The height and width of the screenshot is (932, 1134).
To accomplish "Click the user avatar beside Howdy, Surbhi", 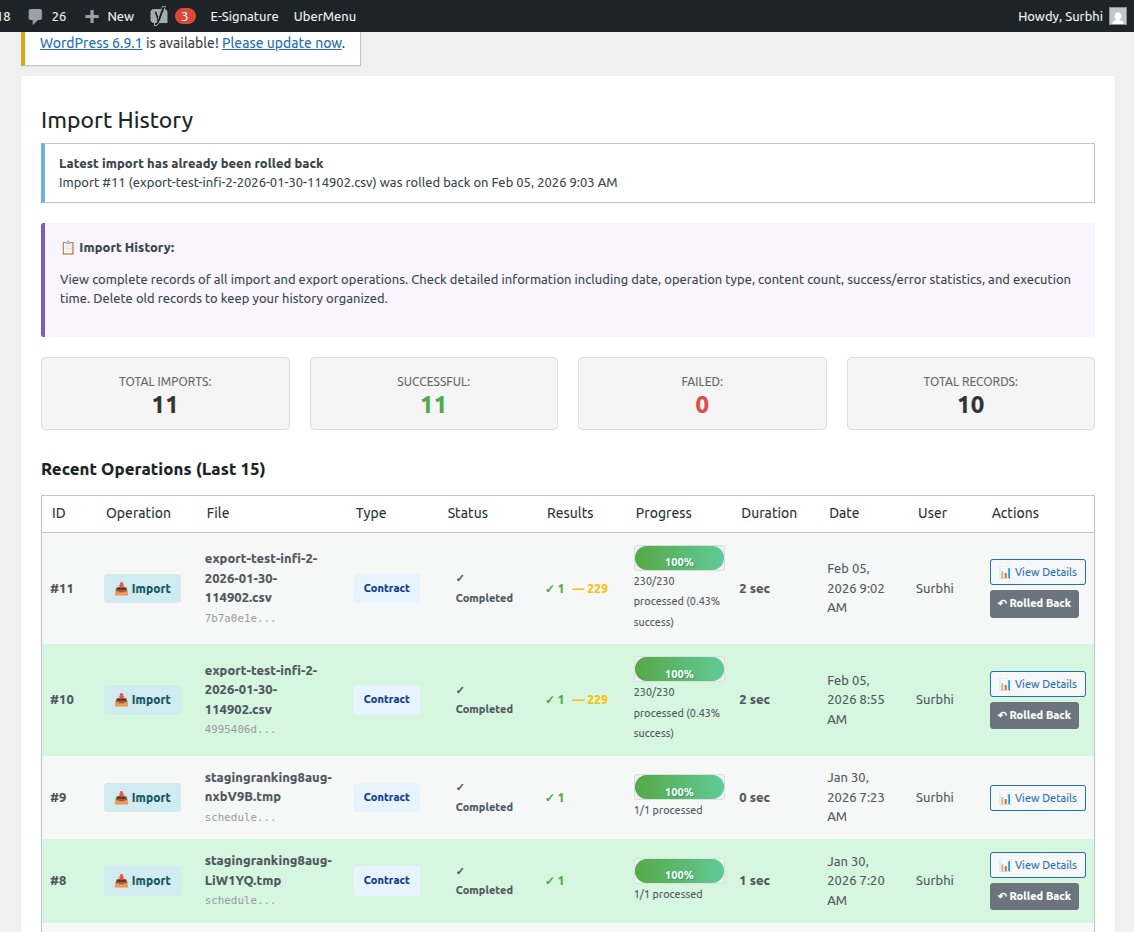I will click(1118, 16).
